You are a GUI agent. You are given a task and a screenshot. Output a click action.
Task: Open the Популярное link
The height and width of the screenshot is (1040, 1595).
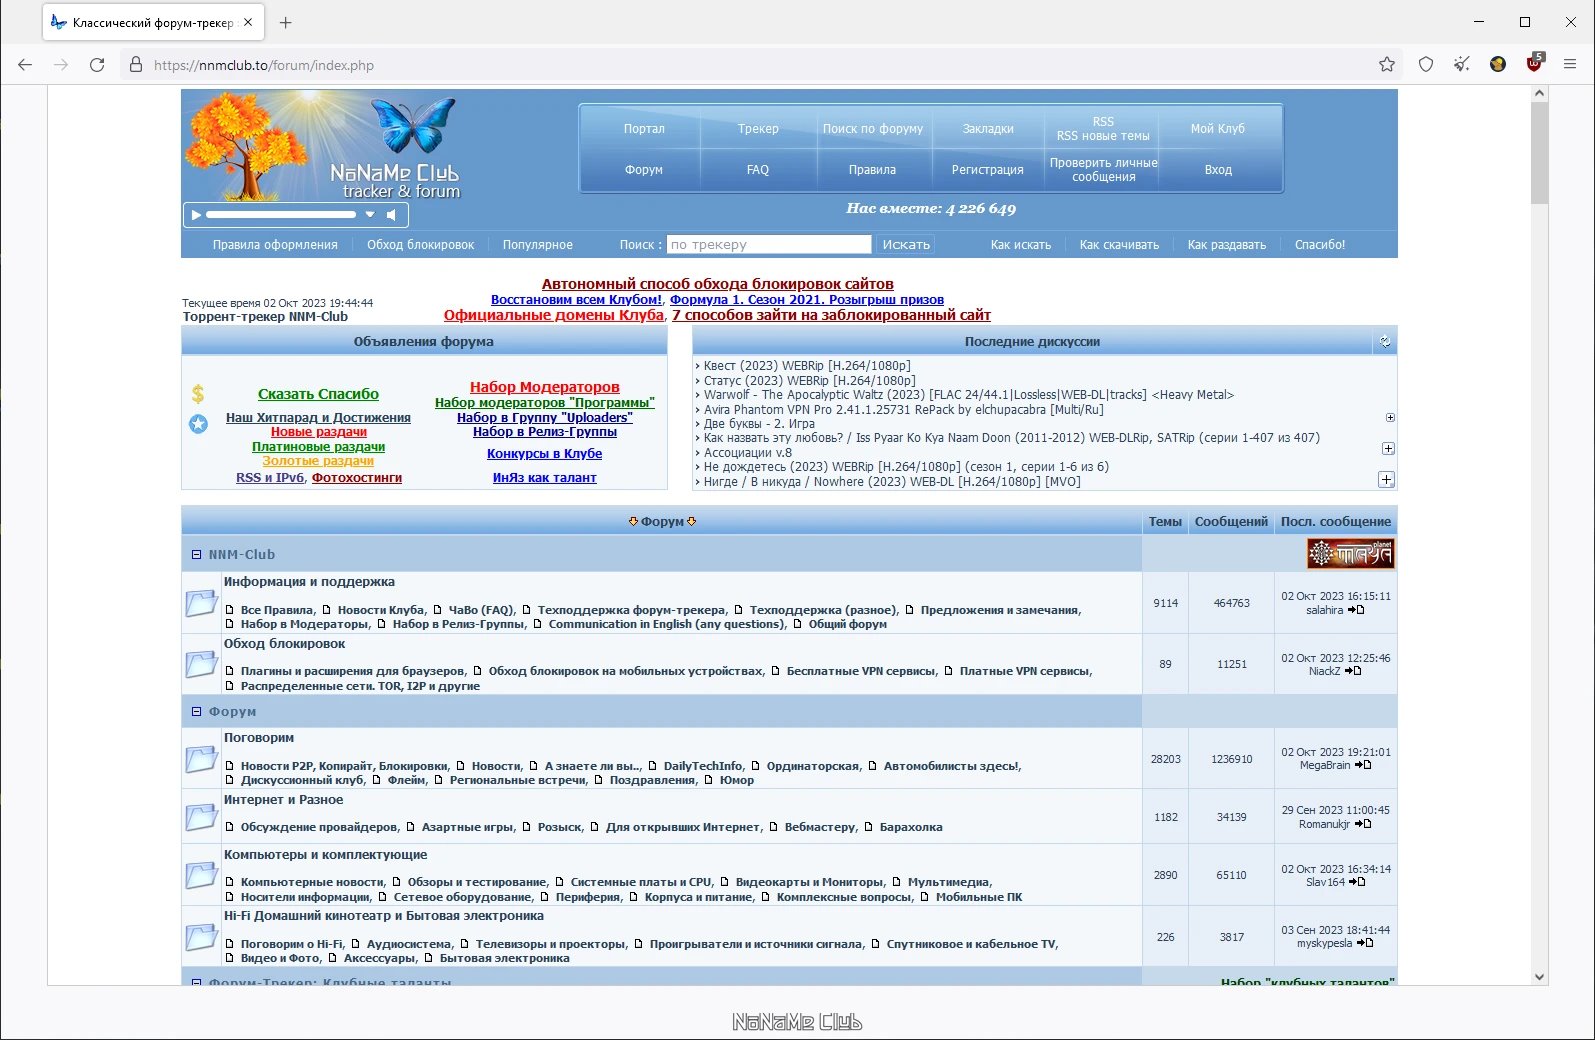coord(538,245)
